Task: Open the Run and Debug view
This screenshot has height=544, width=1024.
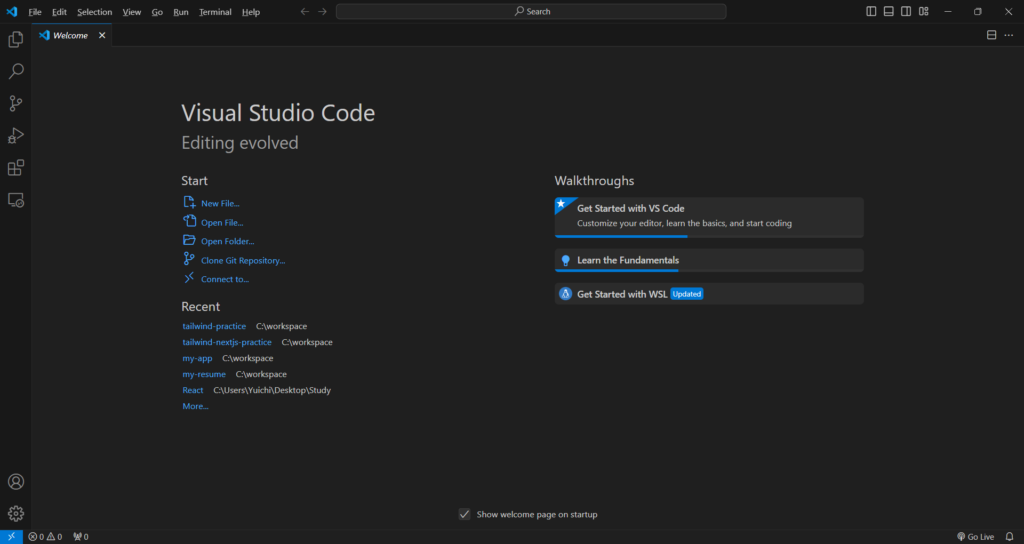Action: 16,136
